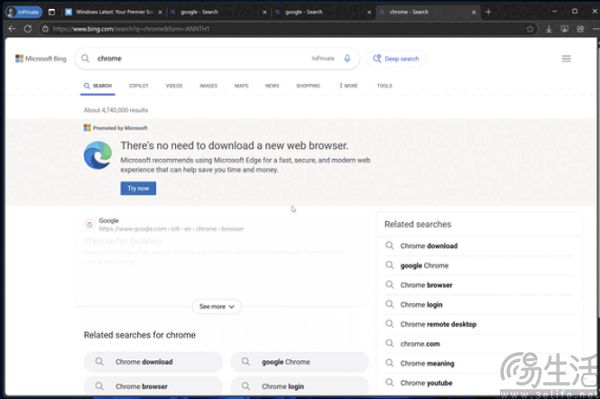
Task: Click the Related searches sidebar heading
Action: click(x=417, y=224)
